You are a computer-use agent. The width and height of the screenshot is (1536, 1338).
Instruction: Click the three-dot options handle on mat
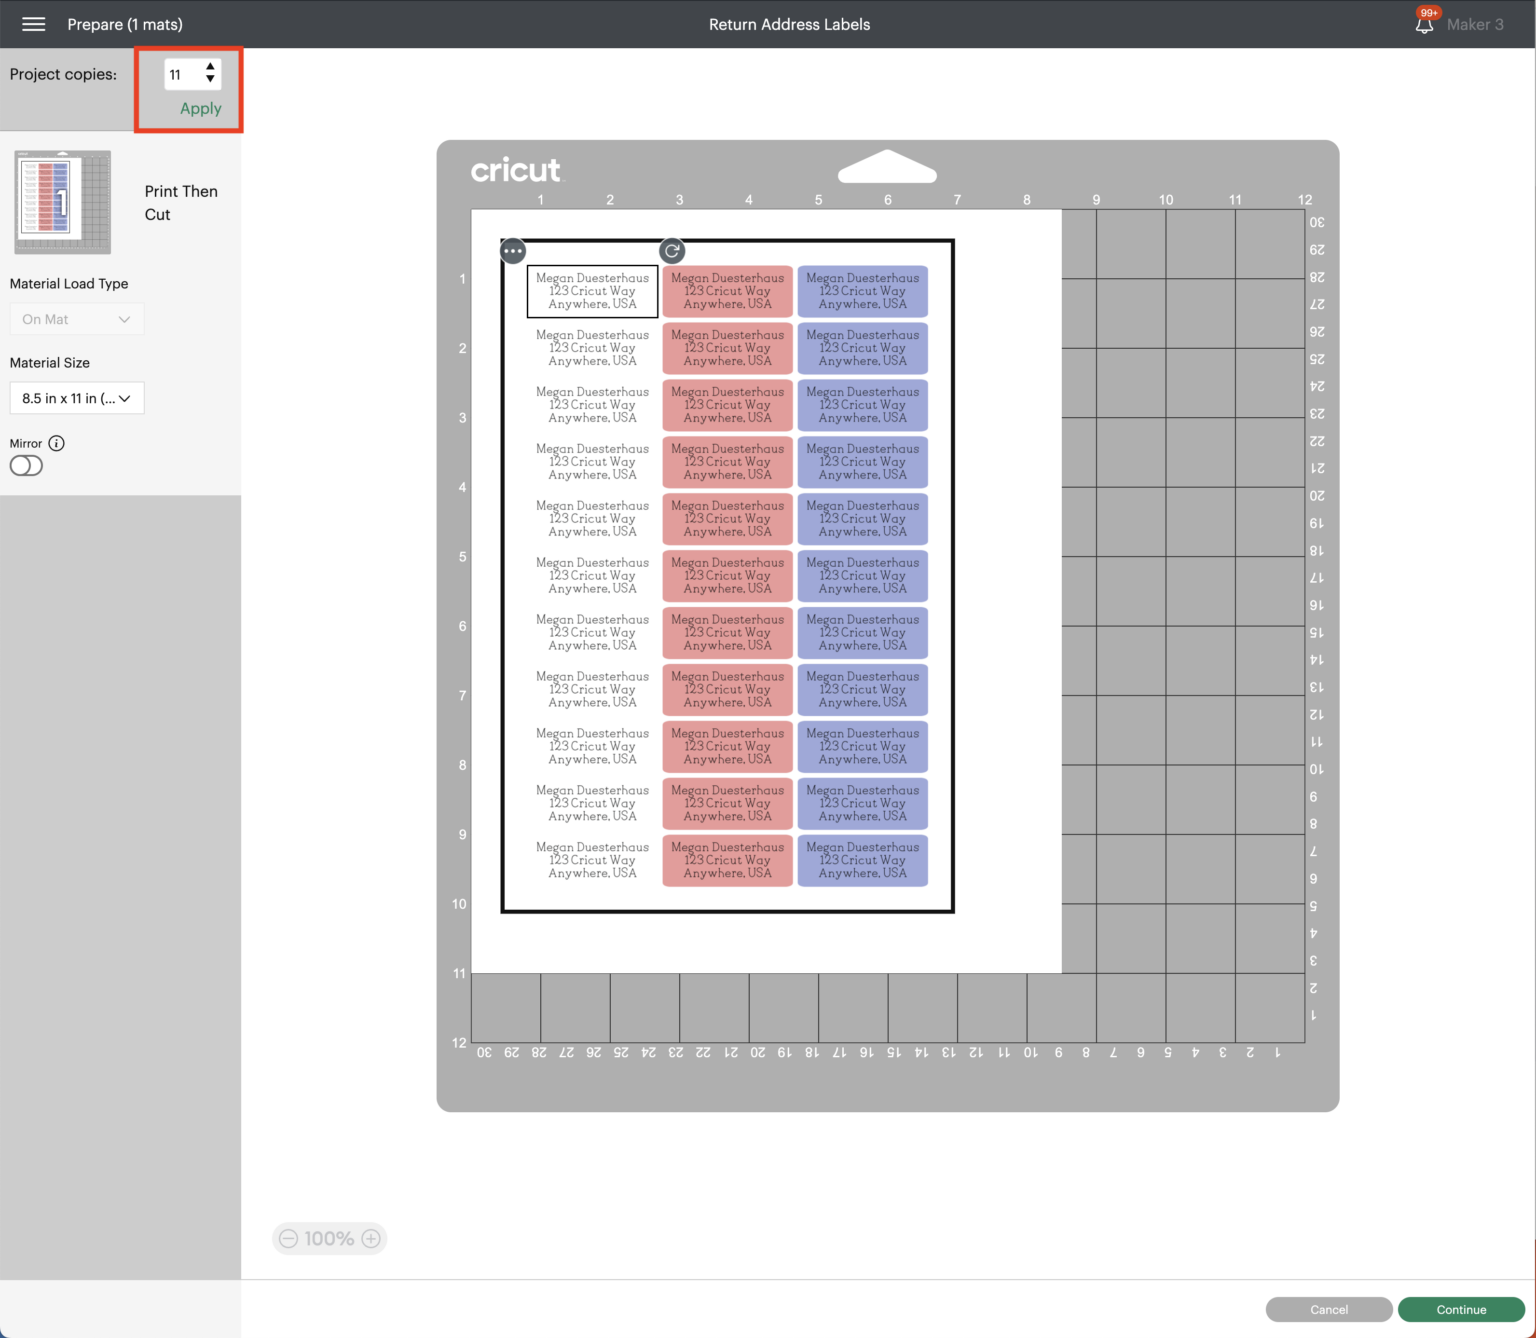click(x=513, y=251)
